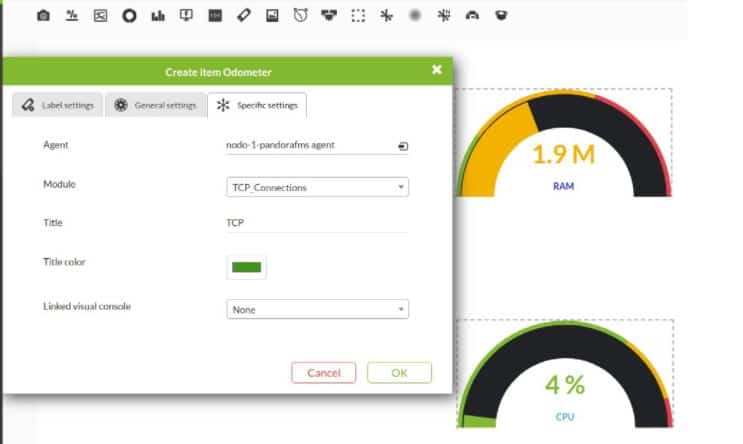This screenshot has height=444, width=743.
Task: Click the RAM label link
Action: [563, 186]
